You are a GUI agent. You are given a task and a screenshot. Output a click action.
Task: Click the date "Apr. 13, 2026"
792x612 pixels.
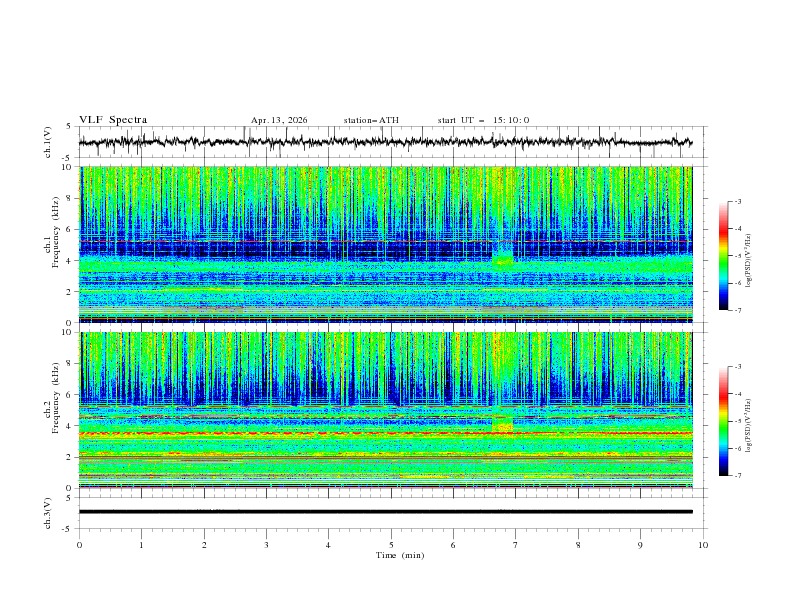point(279,120)
